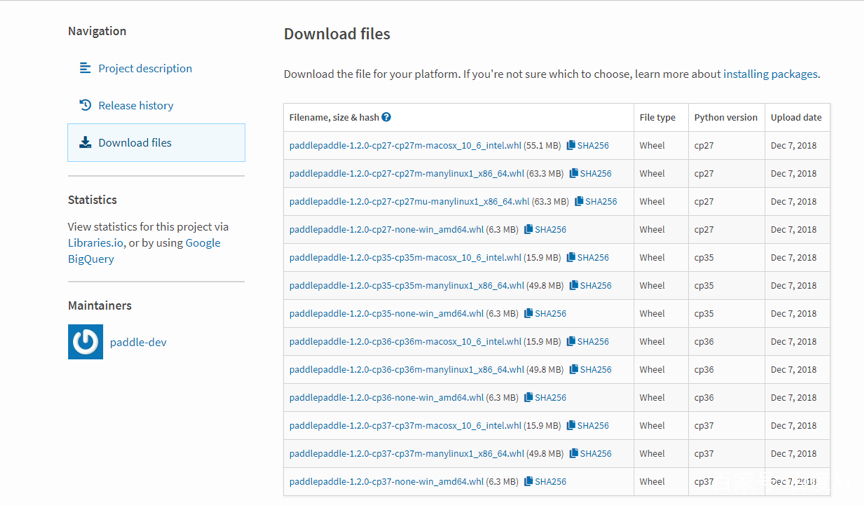The height and width of the screenshot is (506, 864).
Task: Copy SHA256 for cp27m-macosx wheel
Action: click(588, 146)
